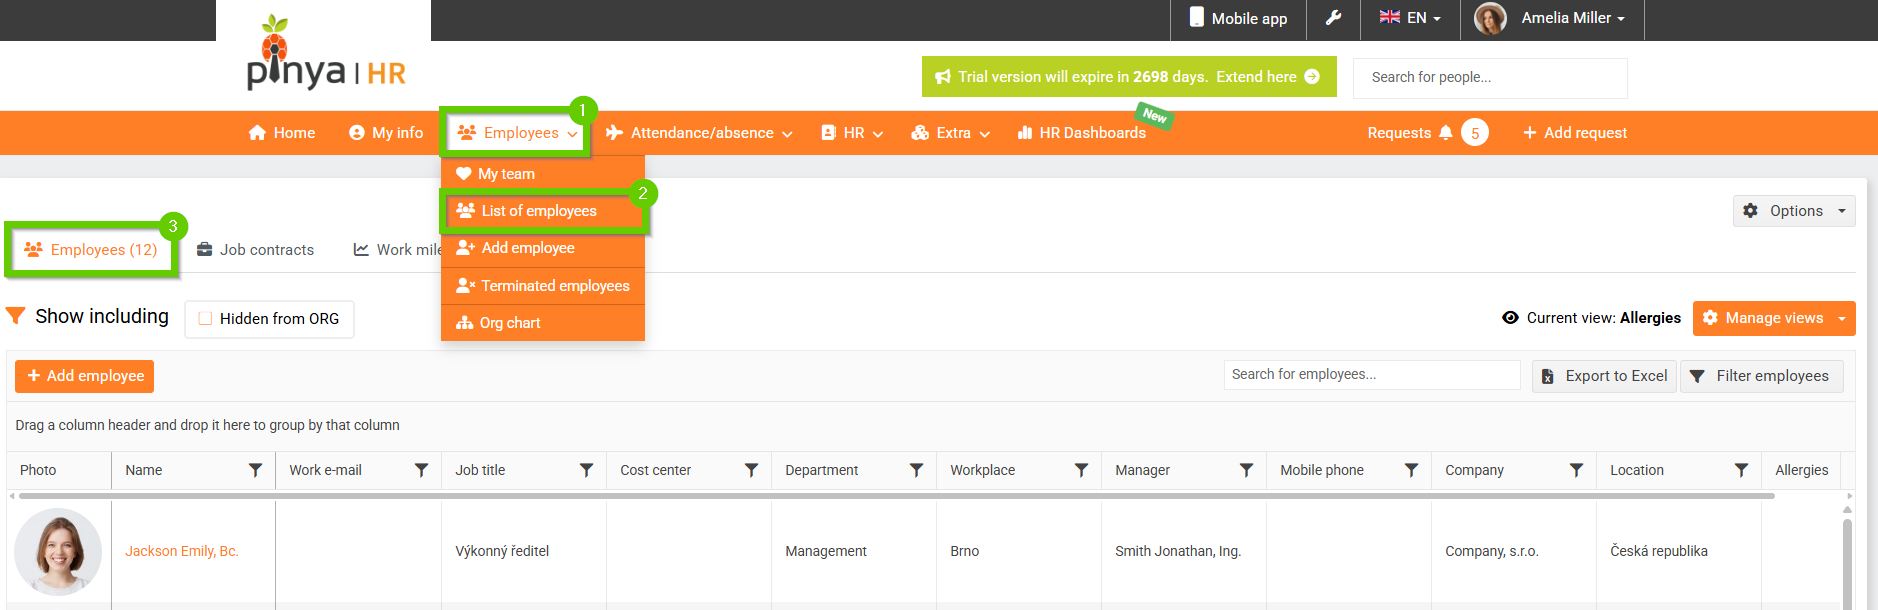Screen dimensions: 1878x610
Task: Switch to Employees (12) tab
Action: pyautogui.click(x=91, y=250)
